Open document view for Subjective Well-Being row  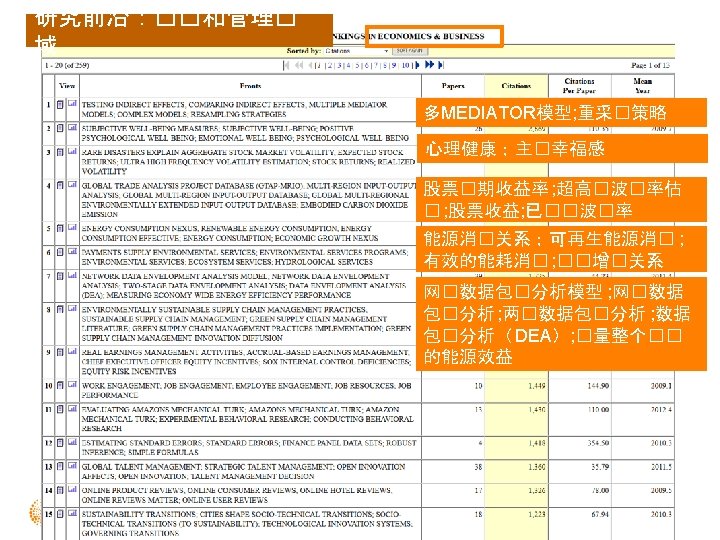click(60, 128)
